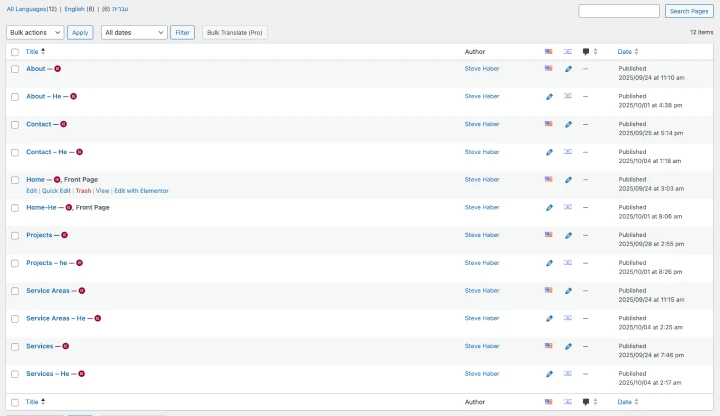Select all pages using header checkbox
This screenshot has width=720, height=416.
(15, 51)
